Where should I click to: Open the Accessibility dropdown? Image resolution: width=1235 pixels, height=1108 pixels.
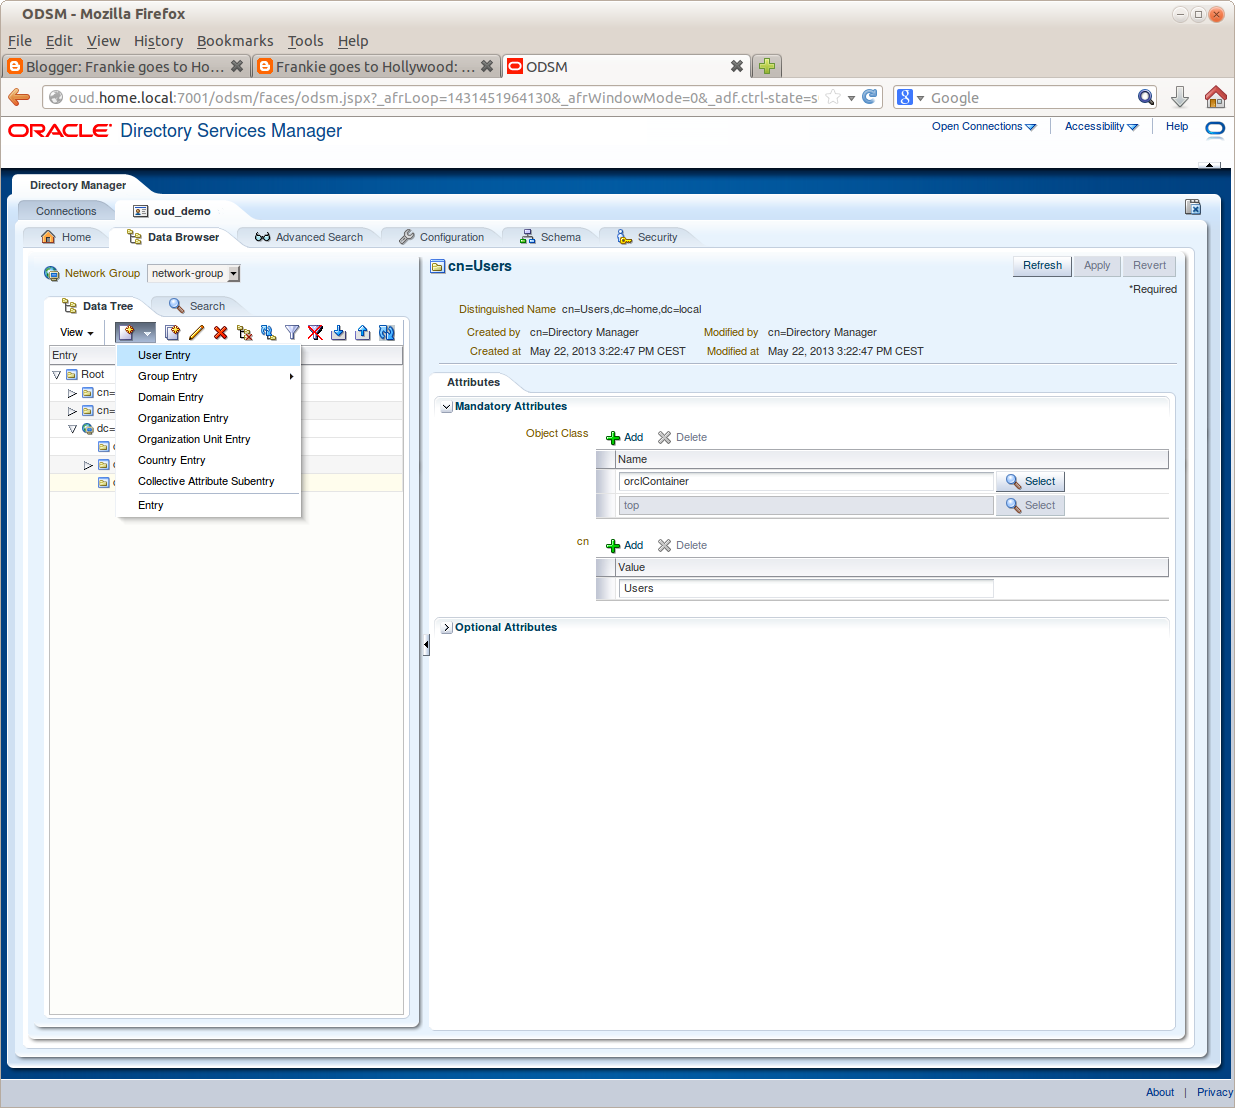(x=1101, y=127)
